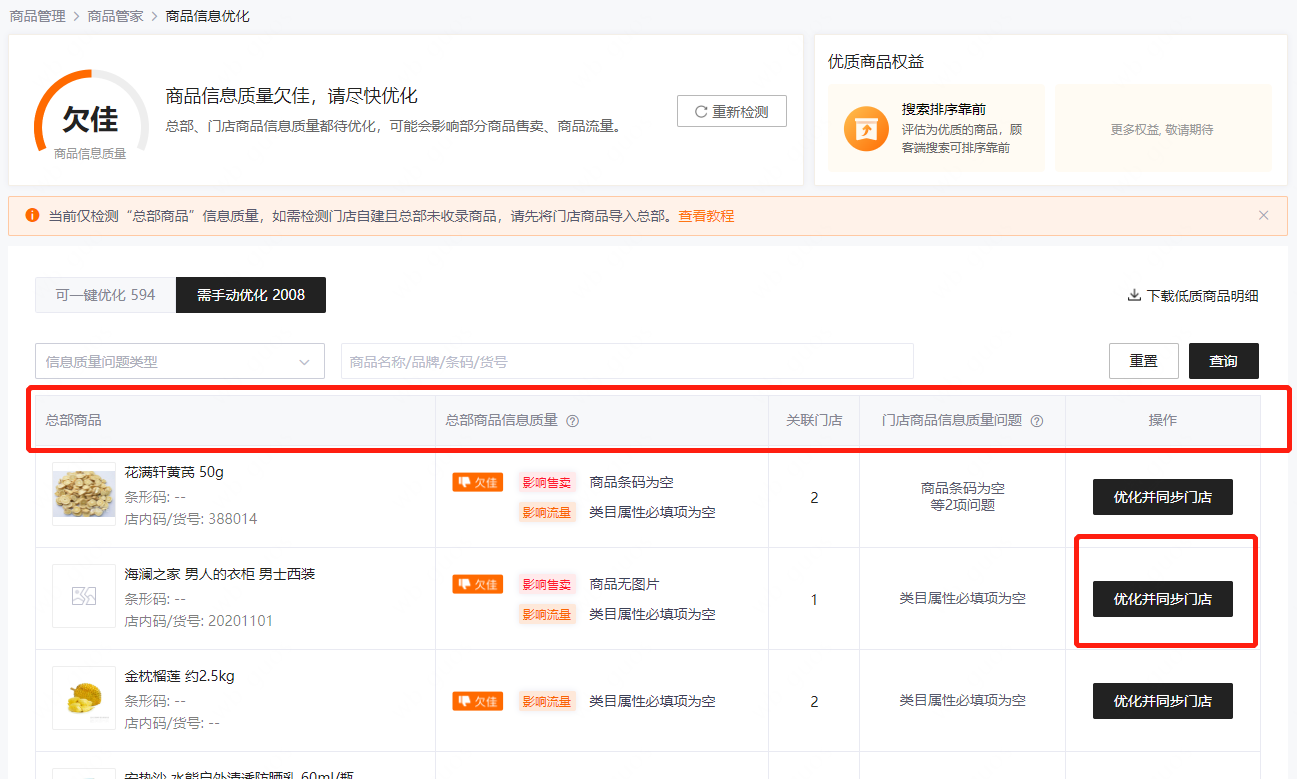Open the 金枕榴莲 durian thumbnail

click(84, 699)
